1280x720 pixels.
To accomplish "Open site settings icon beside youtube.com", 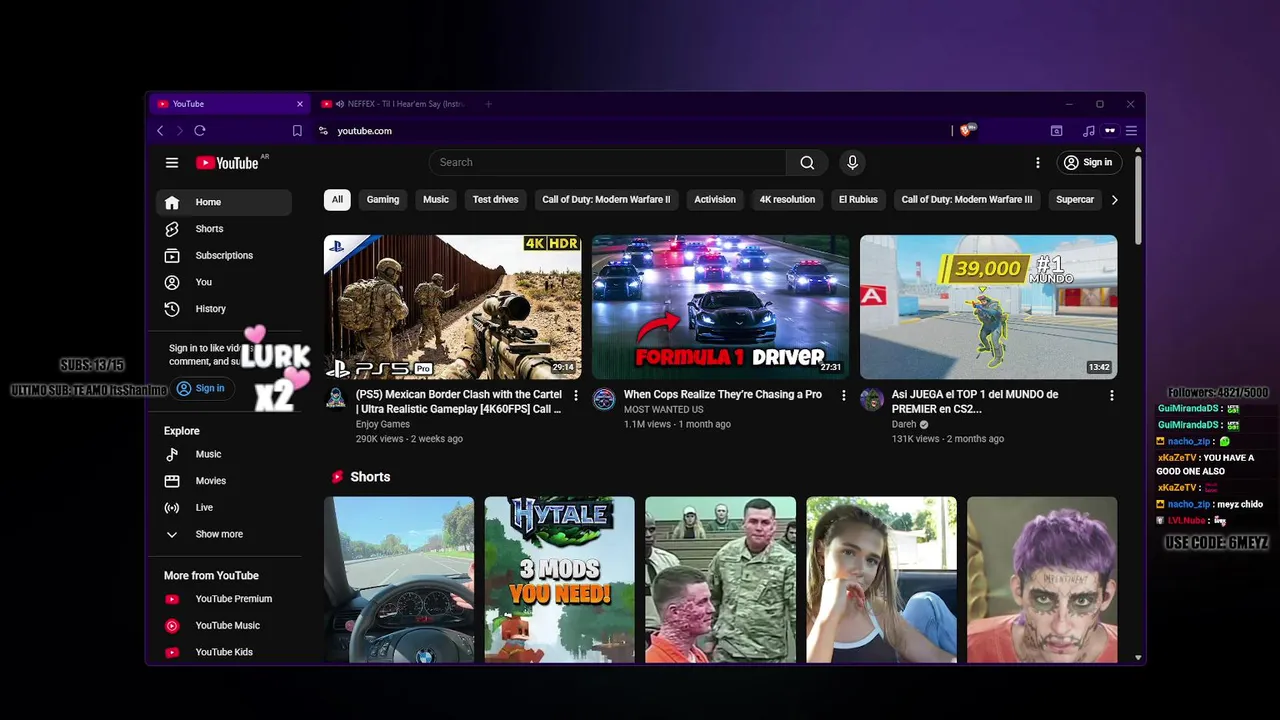I will [x=323, y=131].
